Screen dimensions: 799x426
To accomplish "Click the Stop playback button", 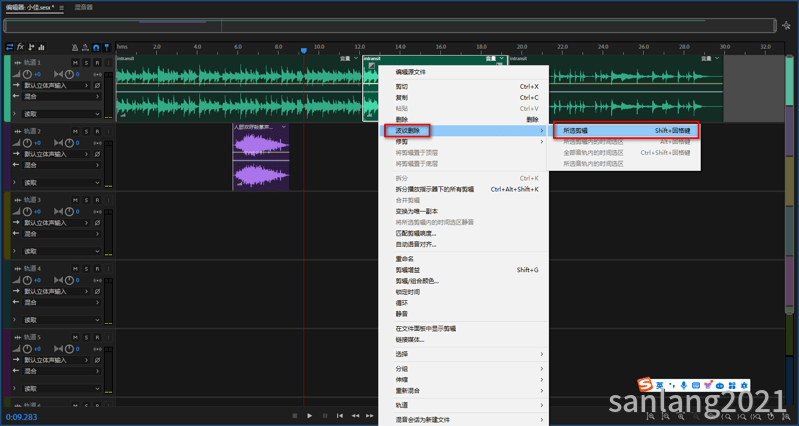I will (295, 416).
